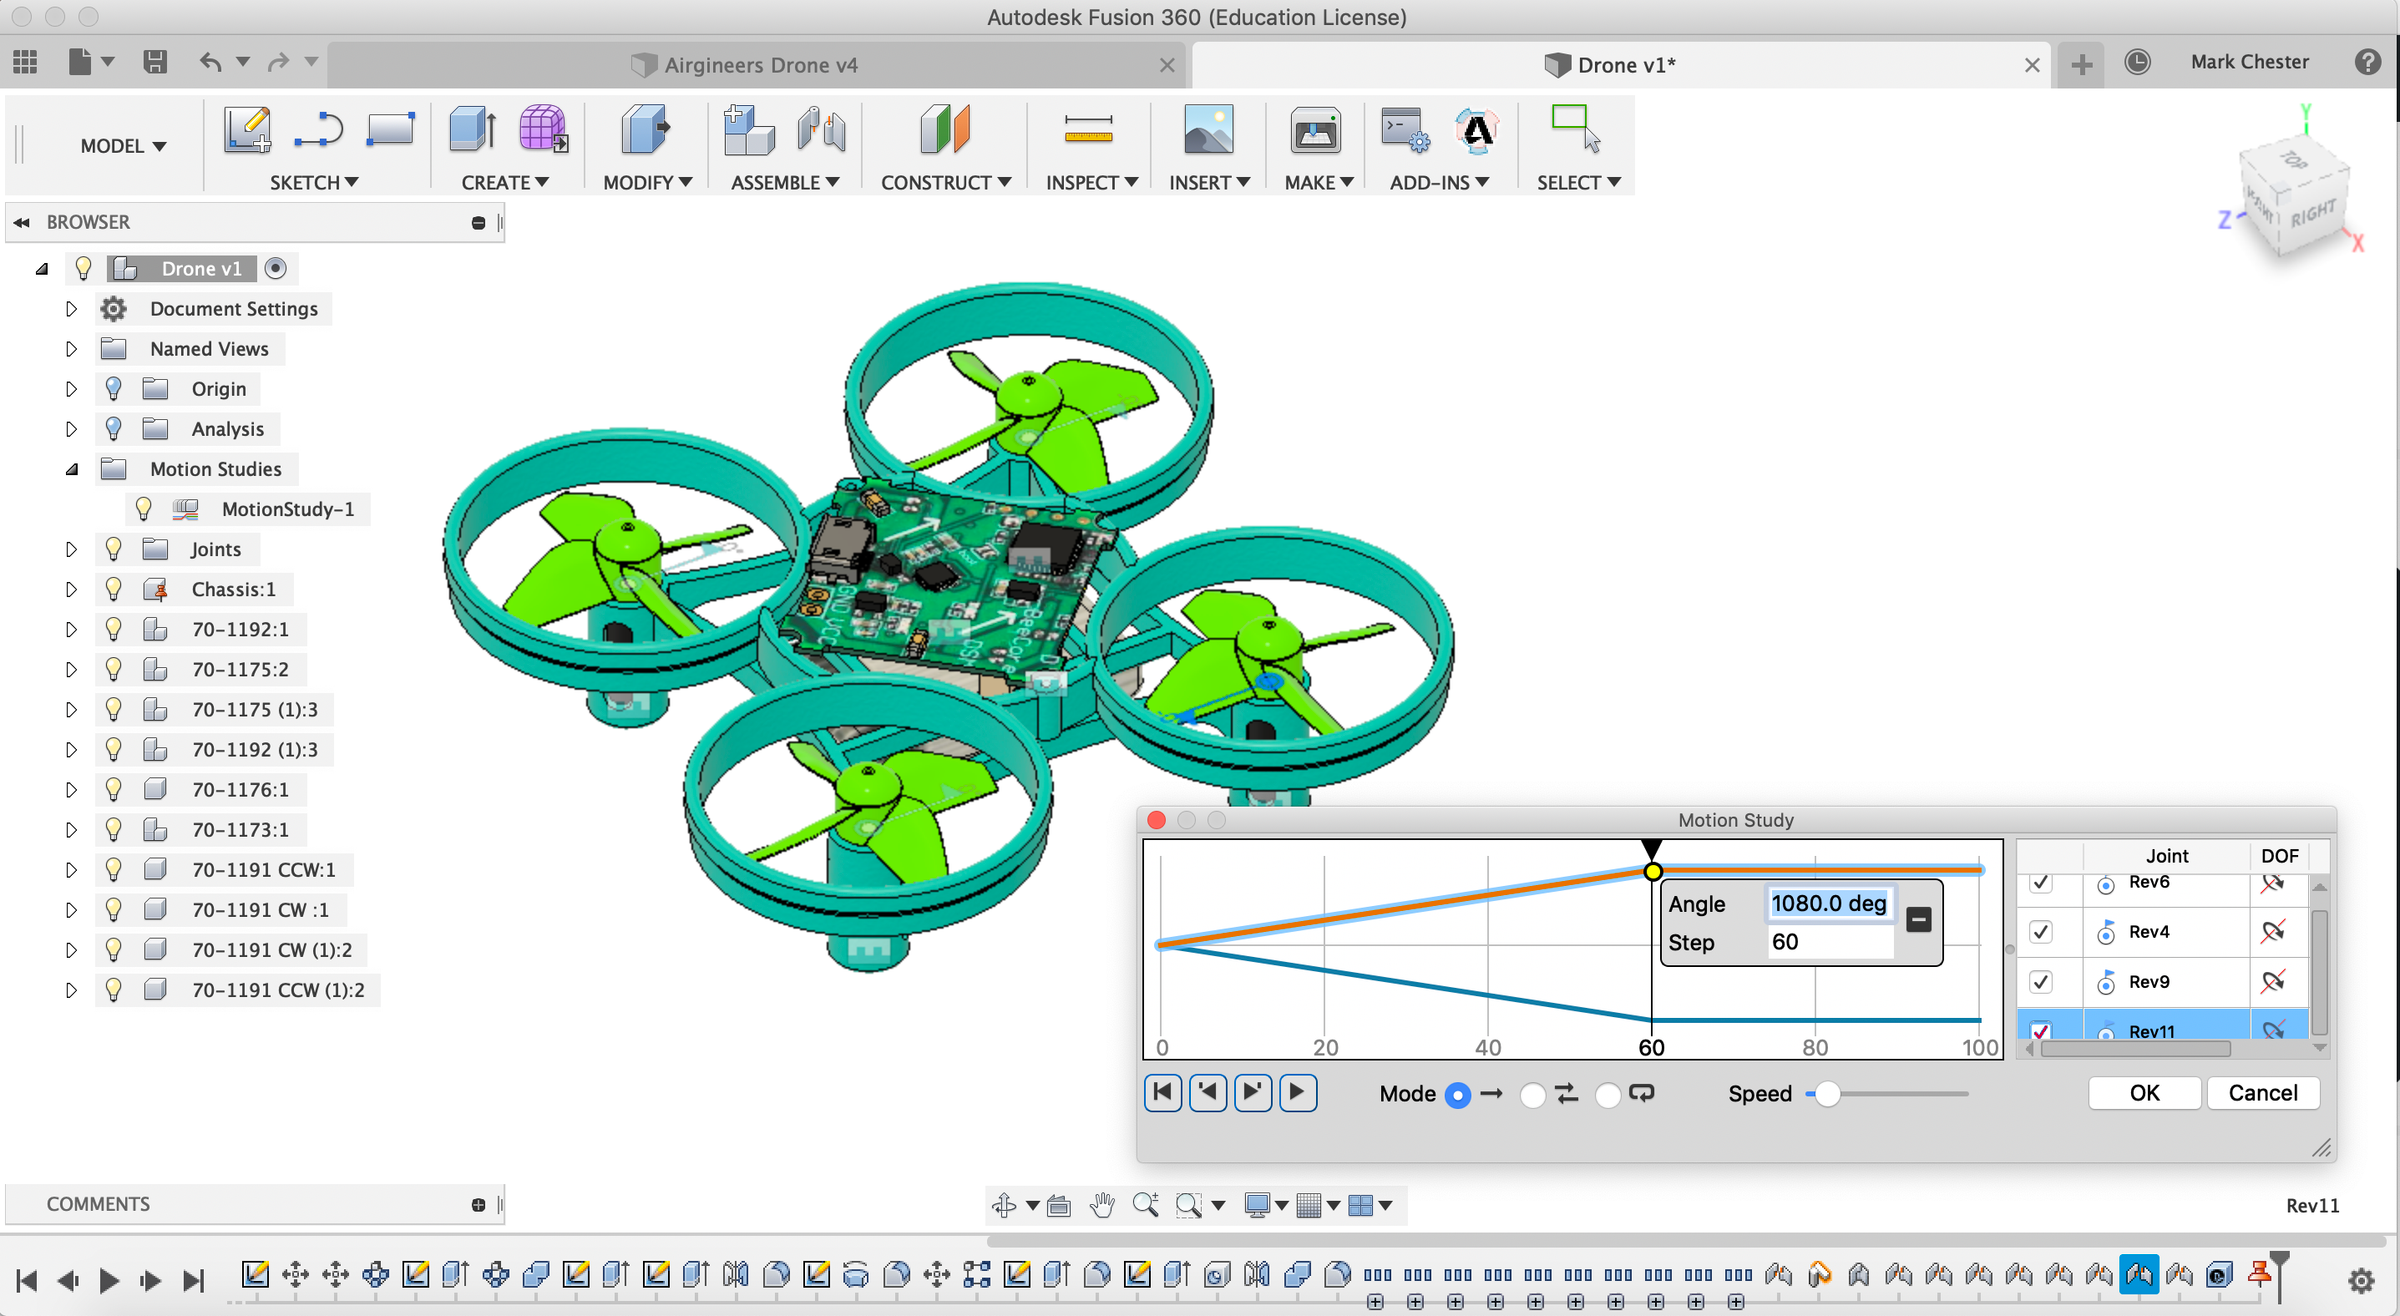The height and width of the screenshot is (1316, 2400).
Task: Uncheck the Rev6 joint checkbox
Action: pyautogui.click(x=2043, y=882)
